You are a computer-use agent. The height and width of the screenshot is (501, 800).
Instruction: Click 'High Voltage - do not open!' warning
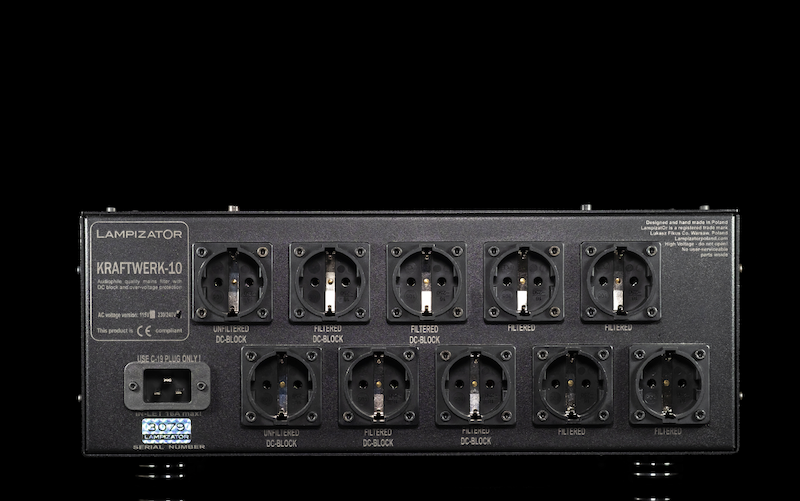point(696,244)
